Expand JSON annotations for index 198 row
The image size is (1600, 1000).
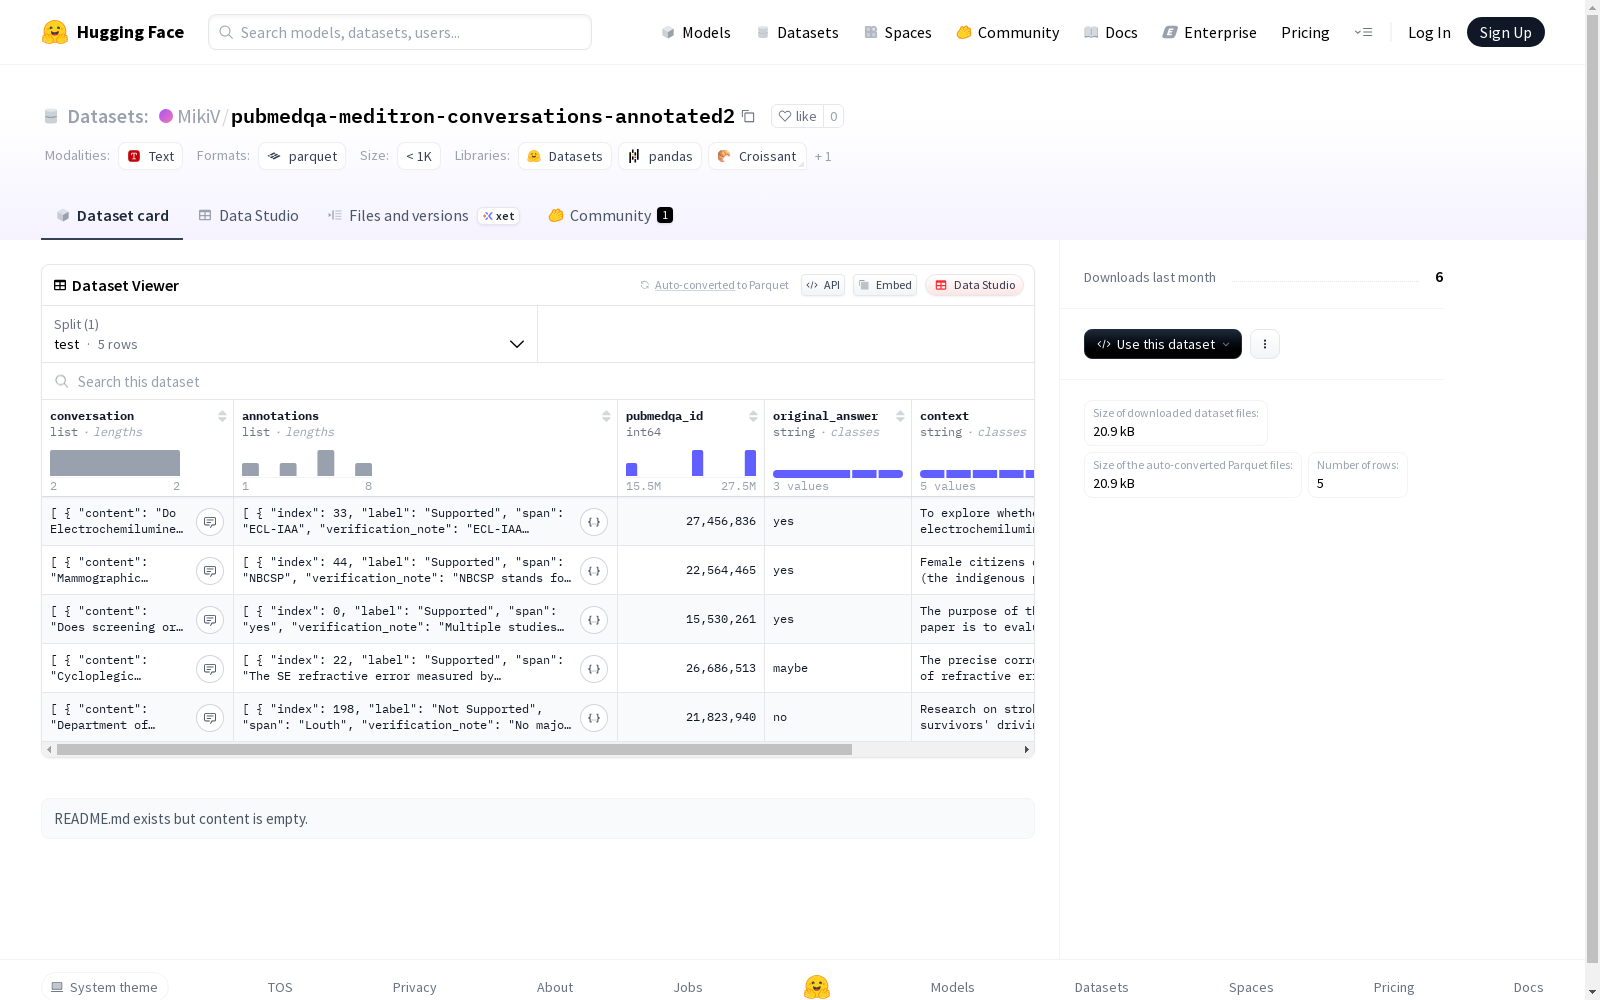pos(594,718)
